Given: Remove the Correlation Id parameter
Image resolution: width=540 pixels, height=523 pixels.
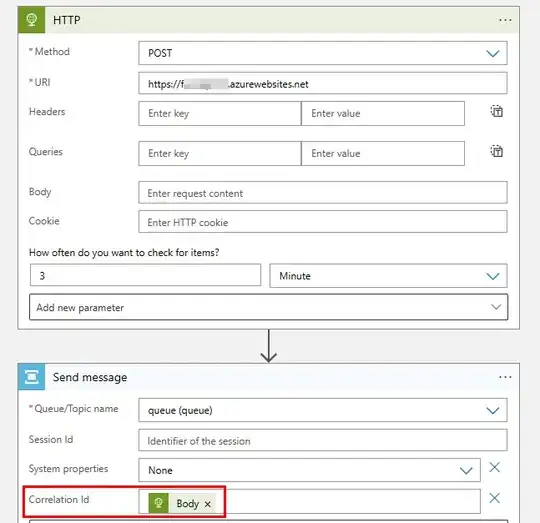Looking at the screenshot, I should [x=495, y=498].
